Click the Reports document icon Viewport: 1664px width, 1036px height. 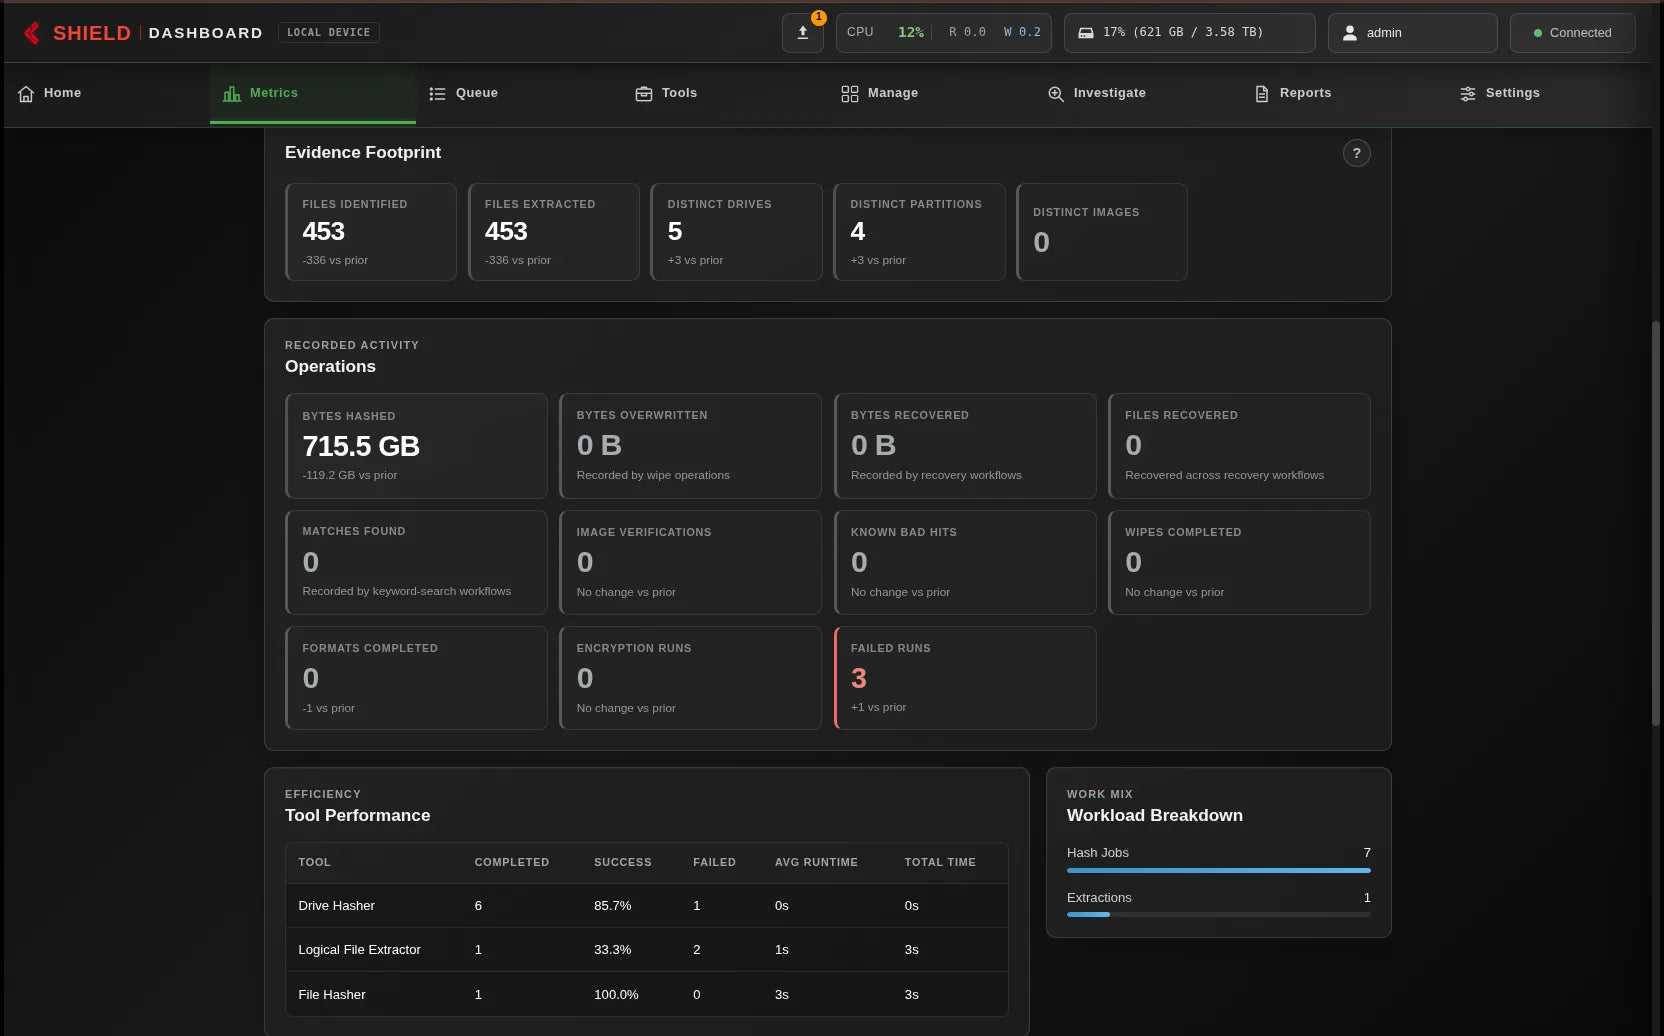[1262, 94]
